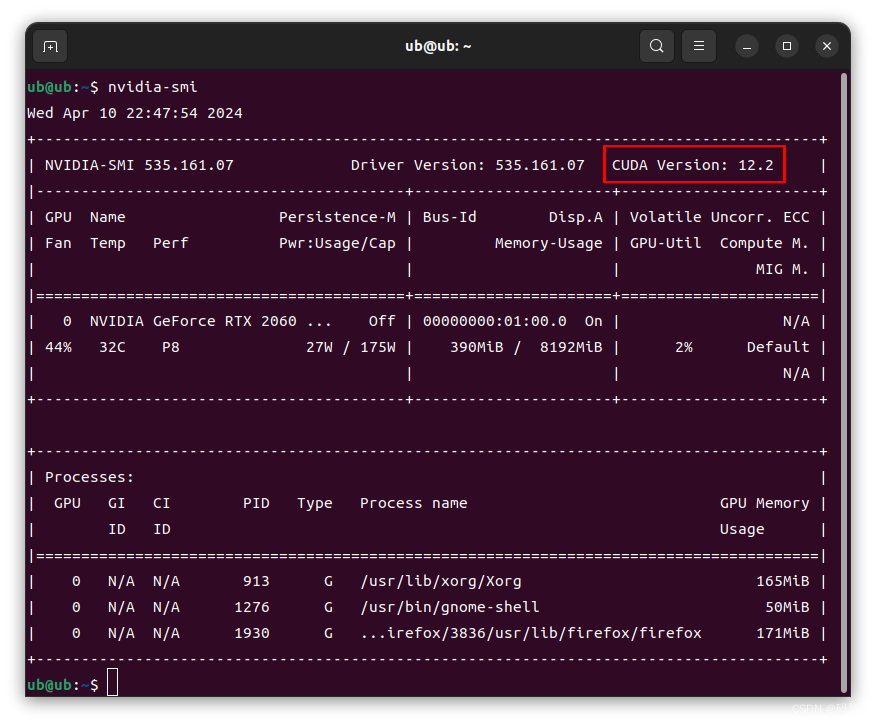Click the process ID '1930'
The width and height of the screenshot is (876, 725).
(252, 633)
